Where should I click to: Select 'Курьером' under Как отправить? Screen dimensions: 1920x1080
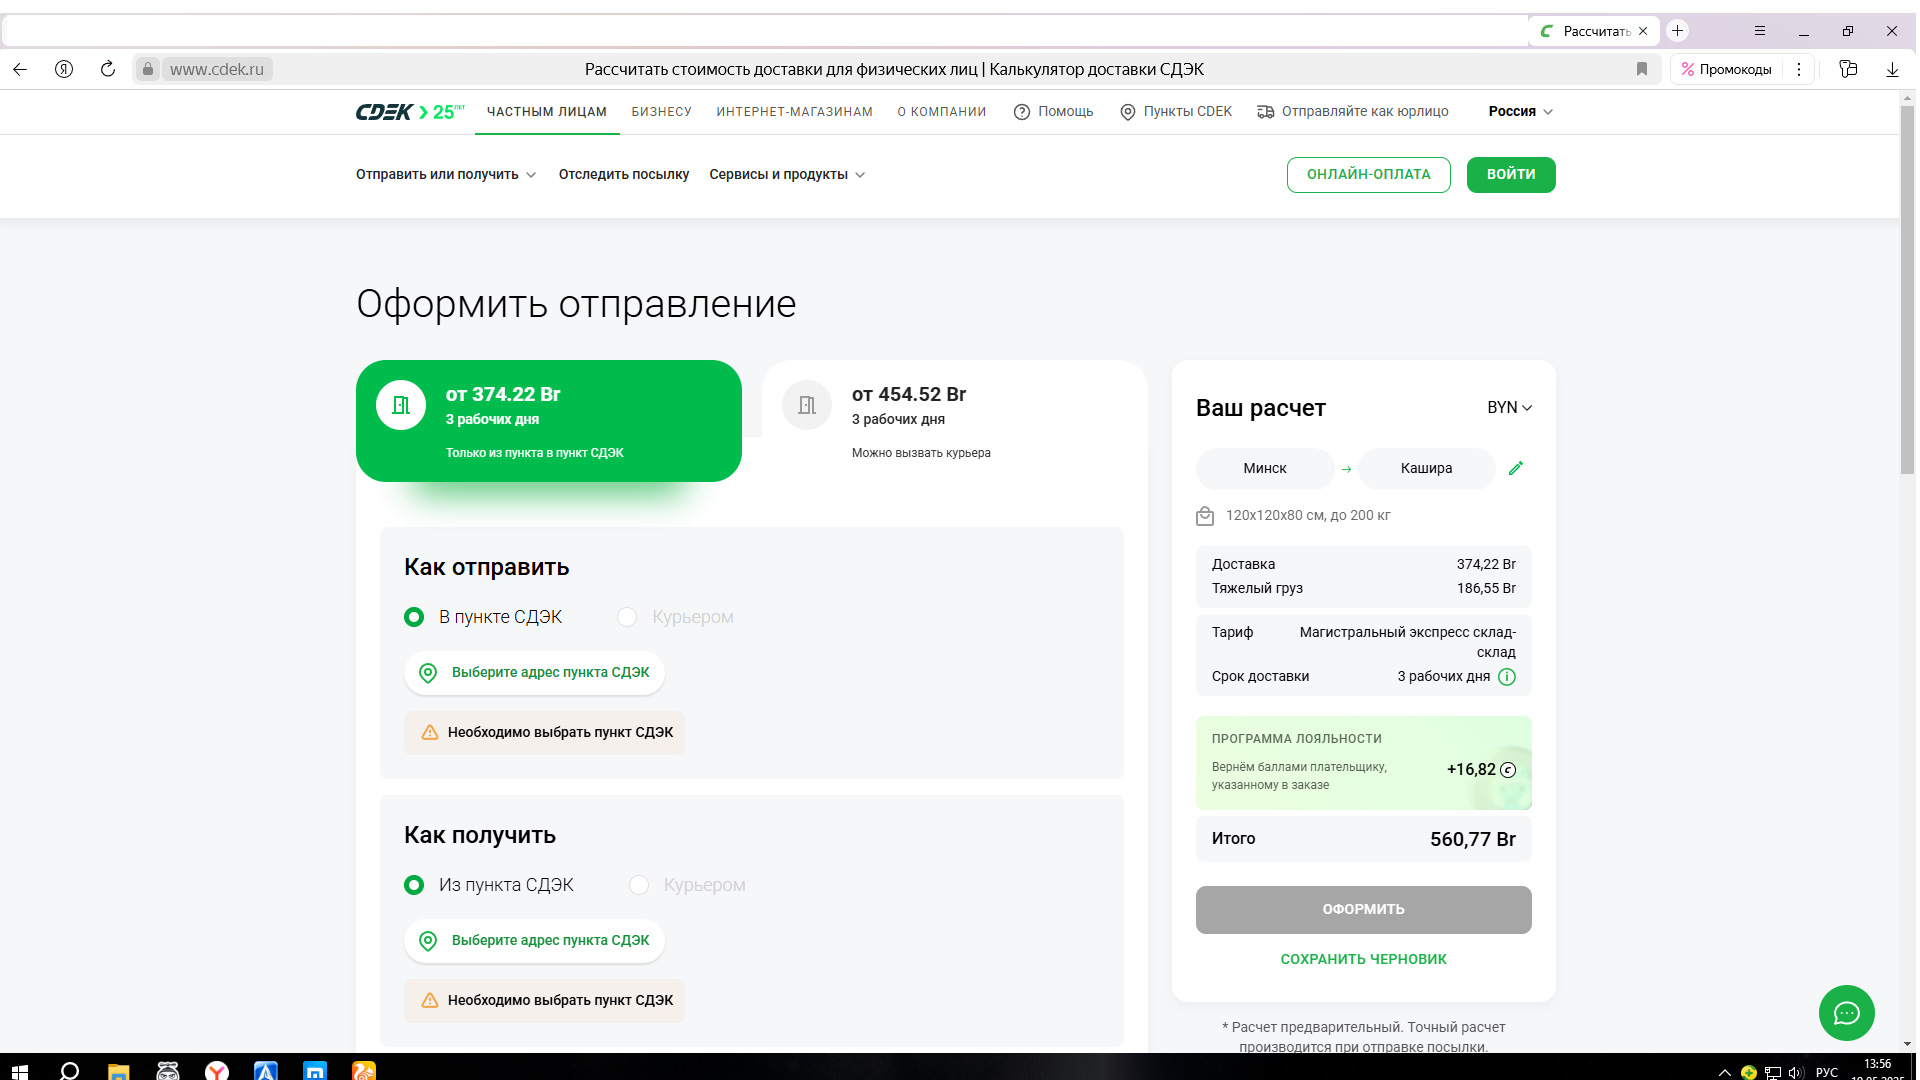click(x=627, y=617)
